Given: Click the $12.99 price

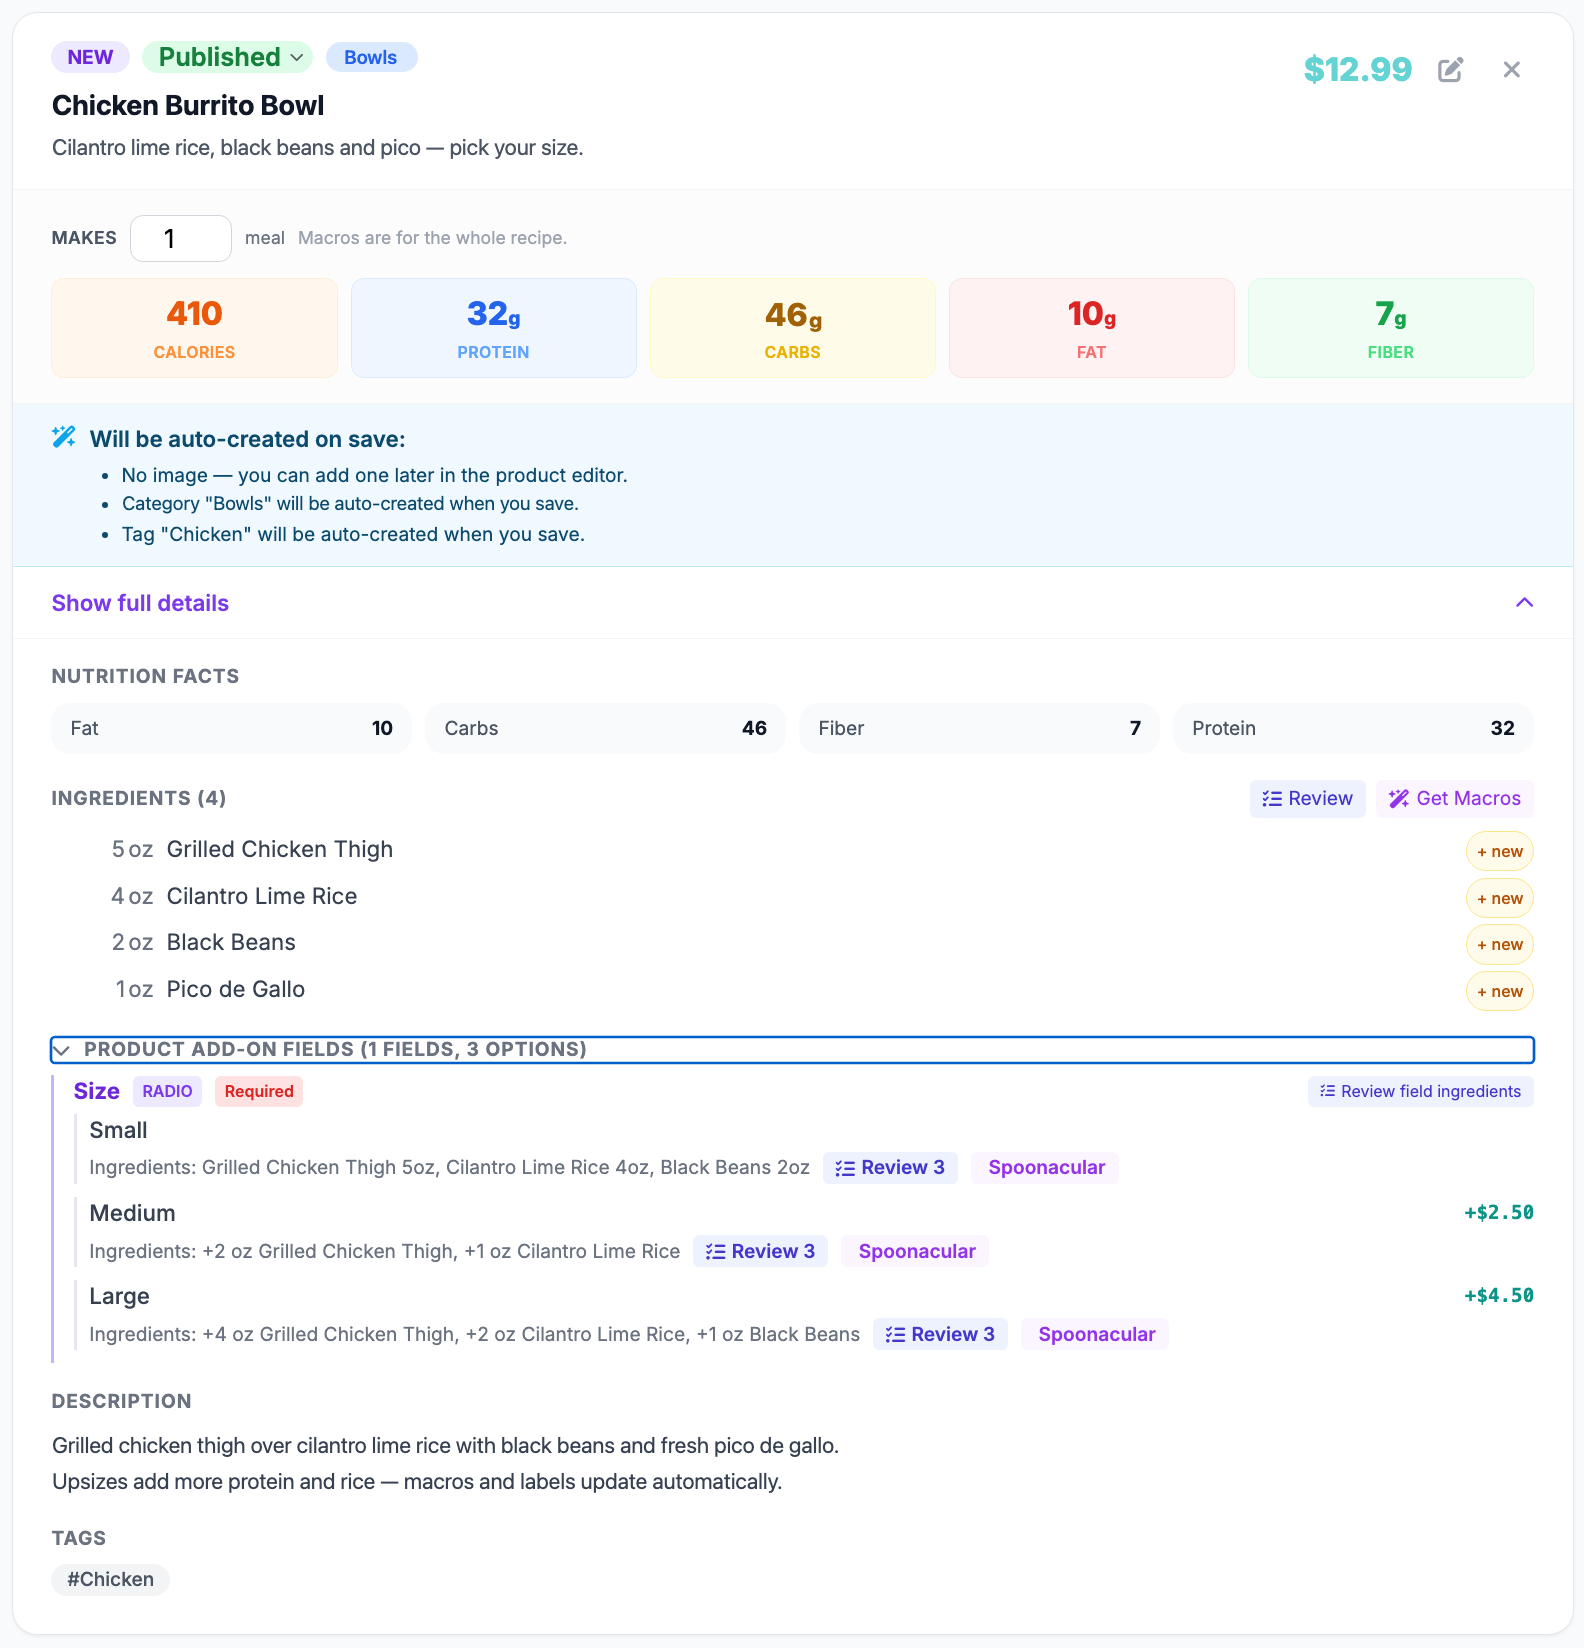Looking at the screenshot, I should pyautogui.click(x=1357, y=69).
